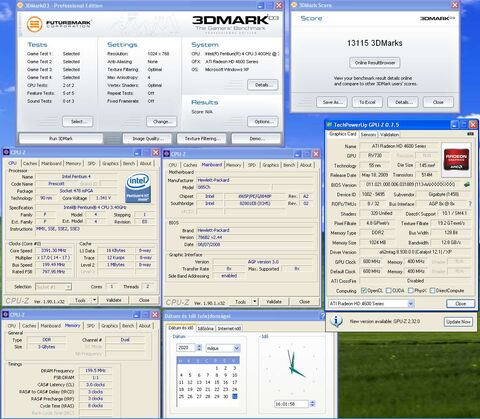Open Bench tab in the top-left CPU-Z window
480x419 pixels.
click(129, 163)
